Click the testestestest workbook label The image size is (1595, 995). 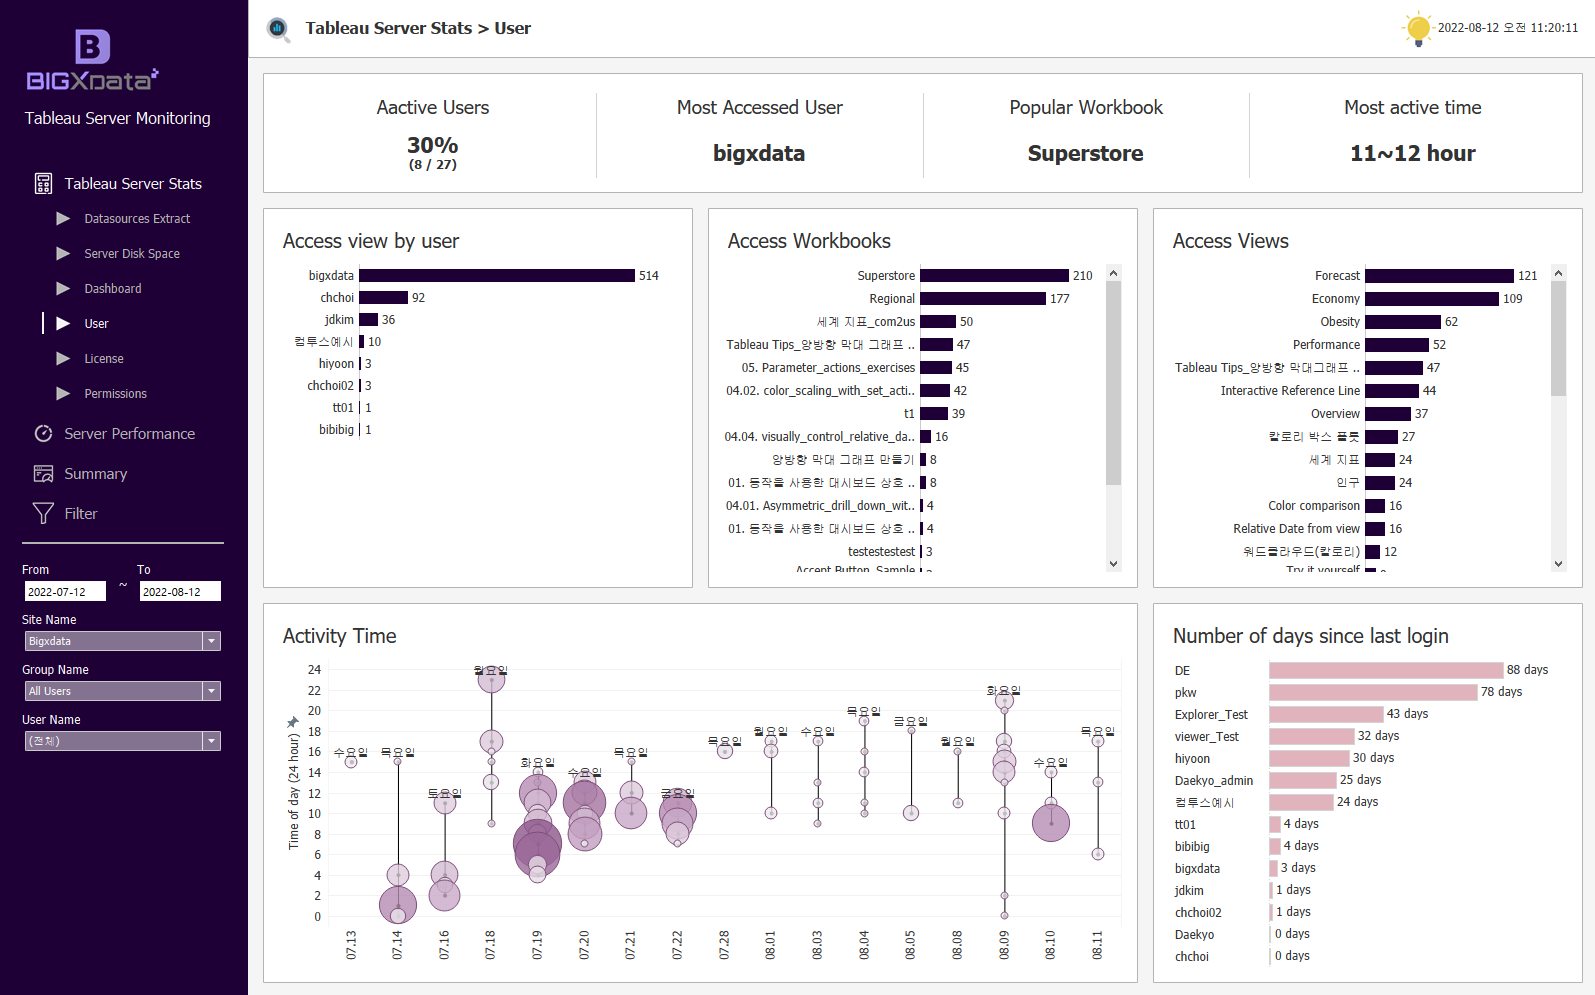coord(881,551)
